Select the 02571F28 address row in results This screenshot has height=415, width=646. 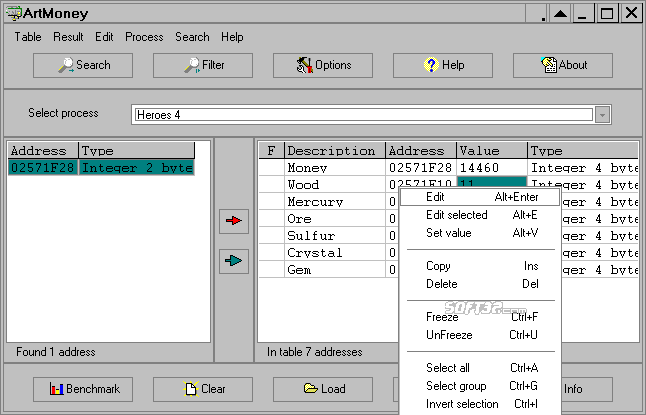coord(101,168)
